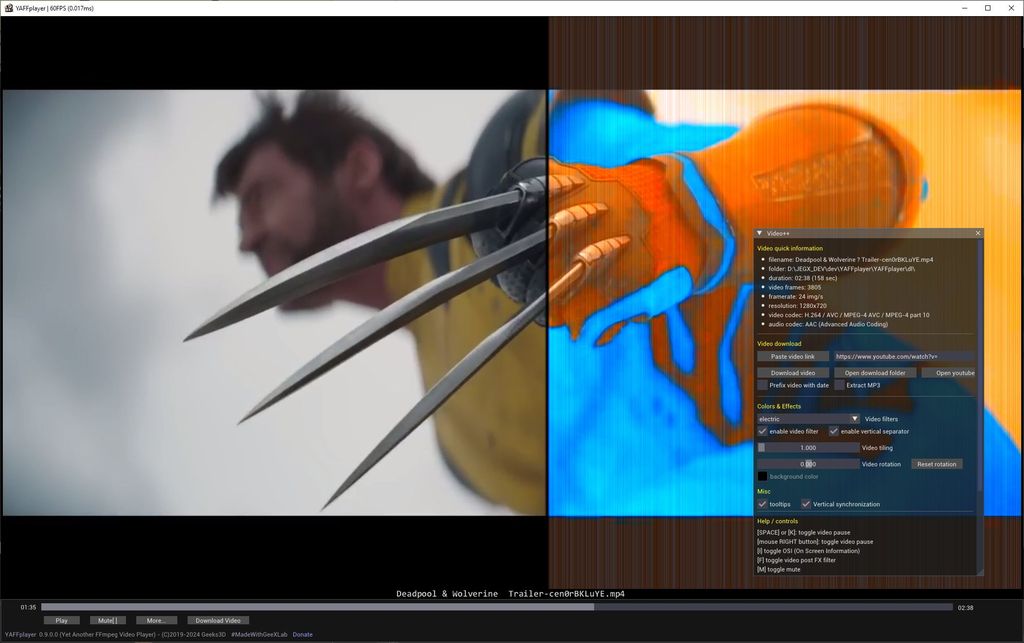The image size is (1024, 643).
Task: Uncheck the tooltips checkbox
Action: tap(762, 504)
